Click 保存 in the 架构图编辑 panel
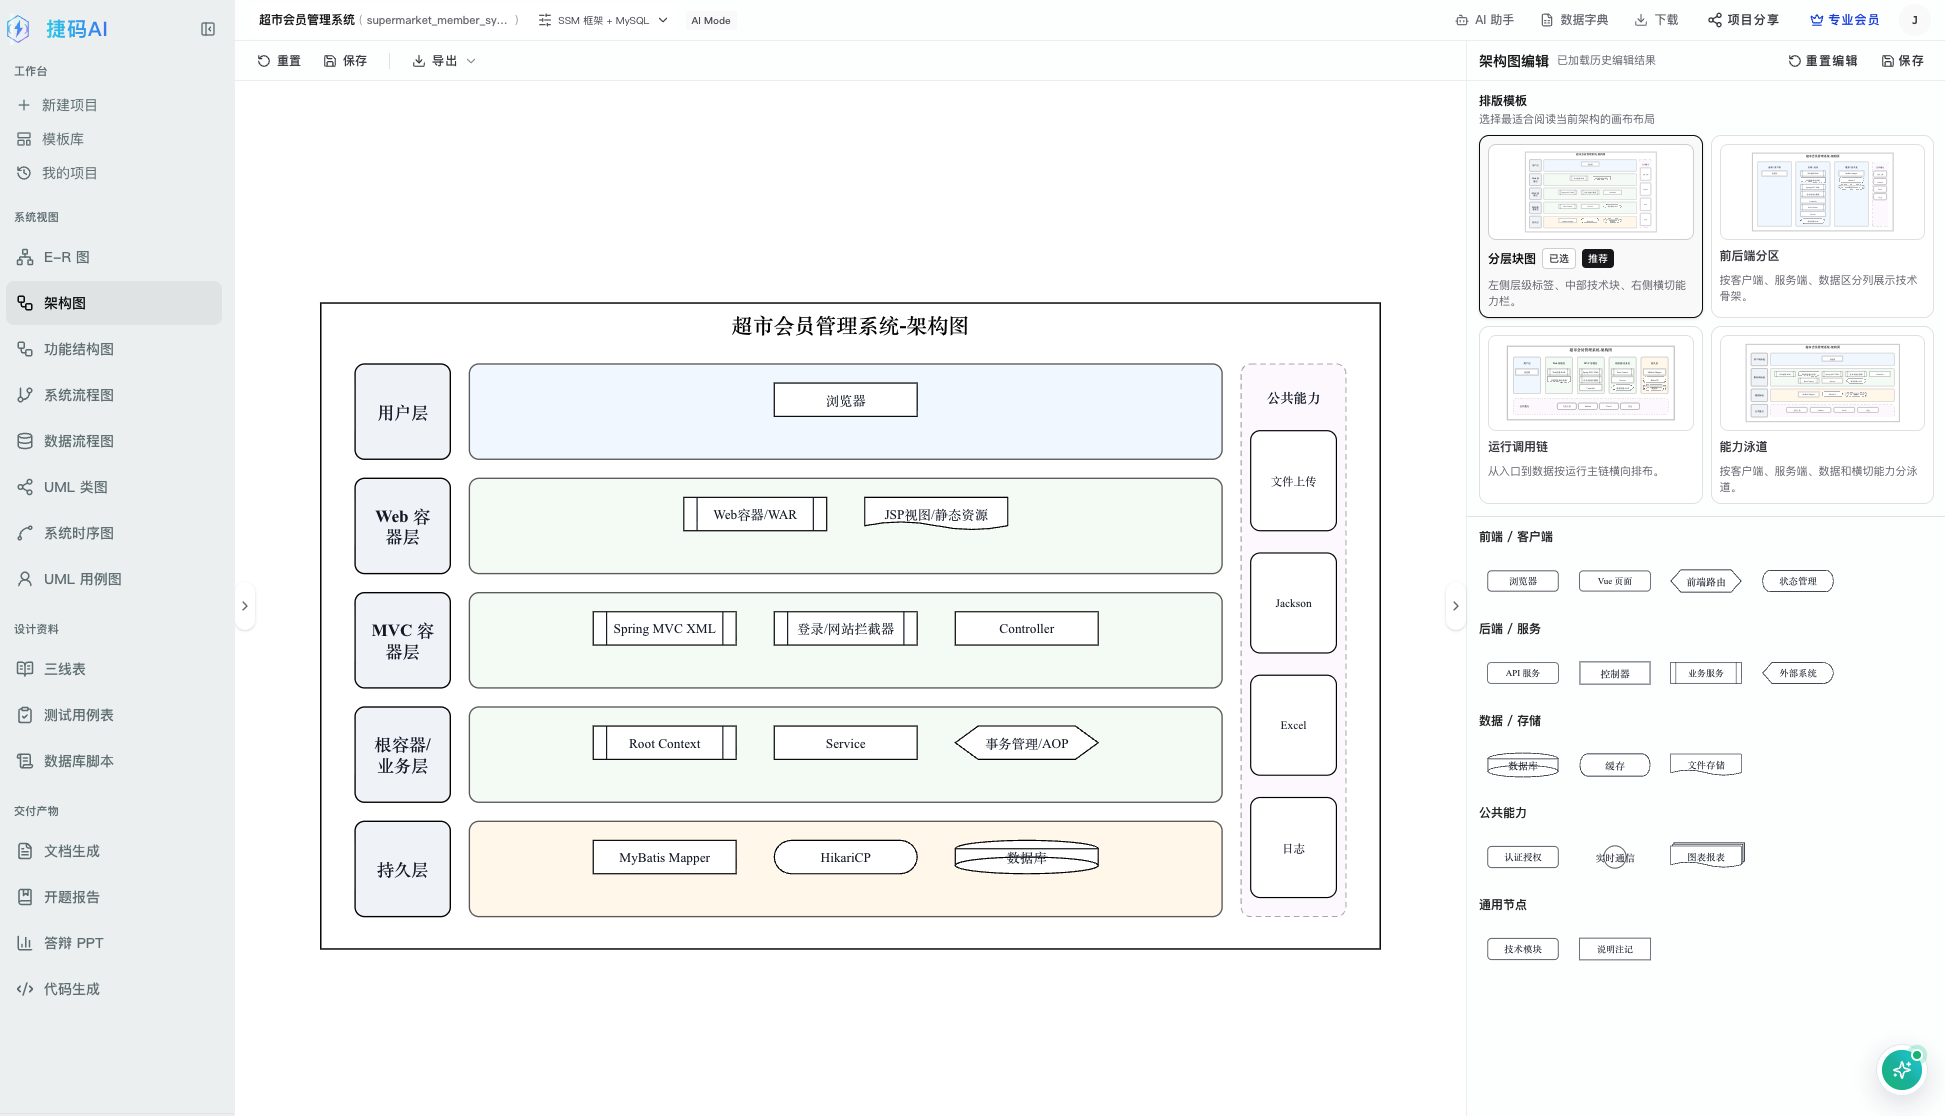The image size is (1945, 1116). point(1902,61)
